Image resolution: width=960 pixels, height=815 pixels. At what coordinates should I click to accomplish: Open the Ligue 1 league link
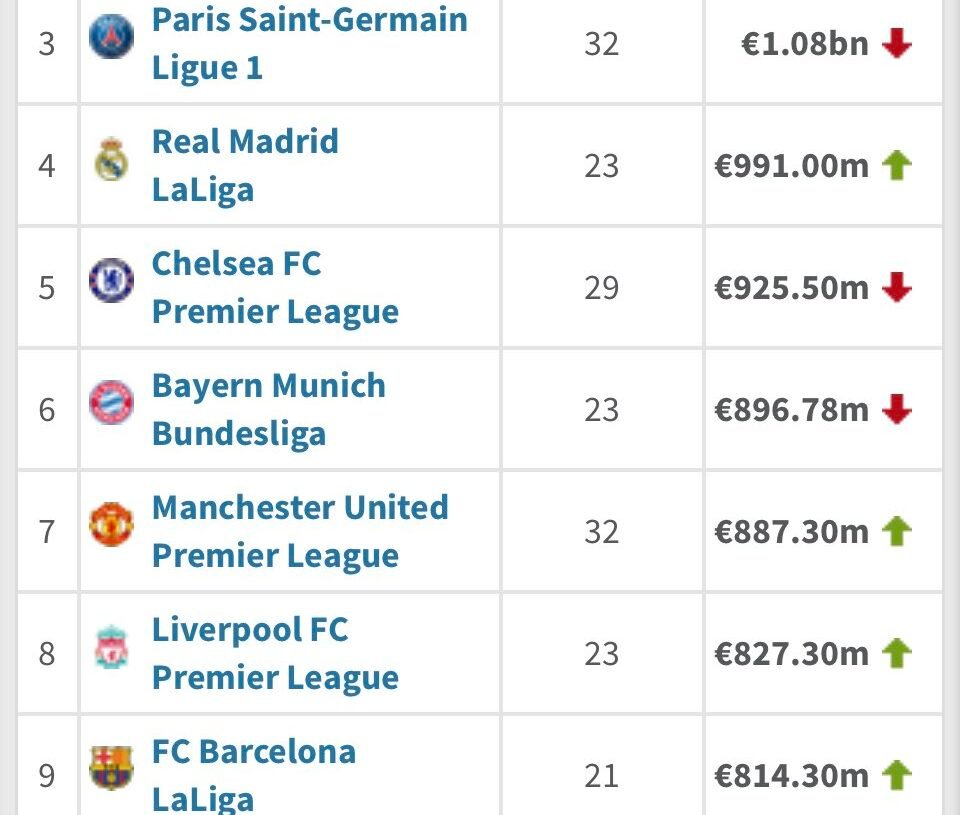tap(207, 67)
